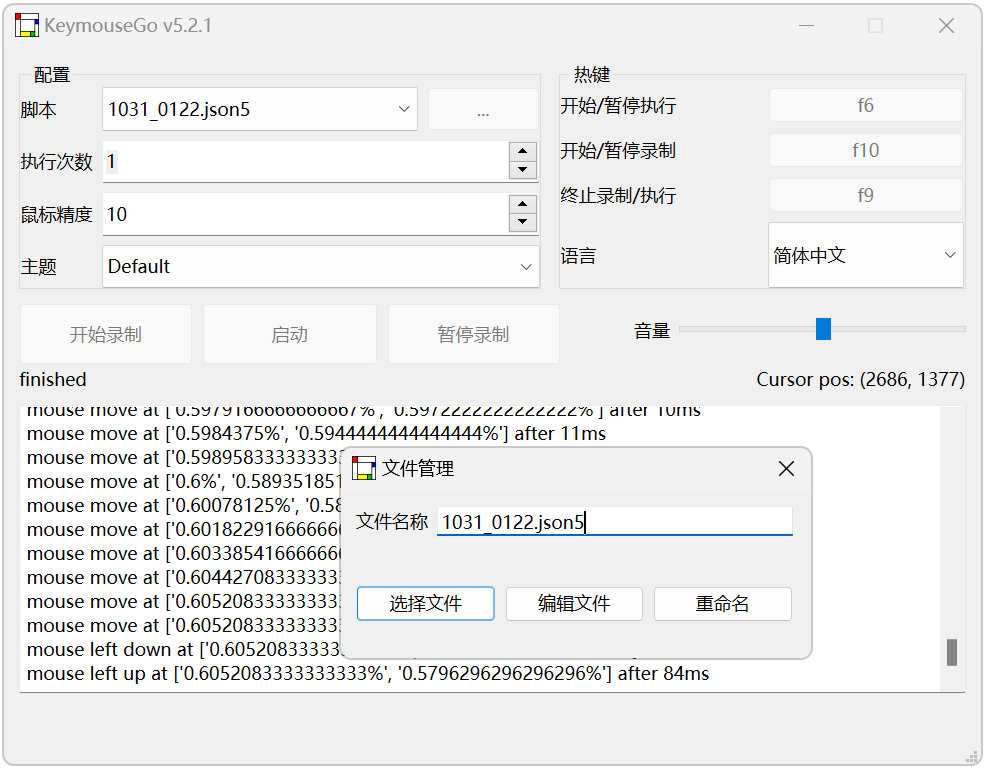Click the 暂停录制 button
Viewport: 985px width, 769px height.
(x=474, y=334)
